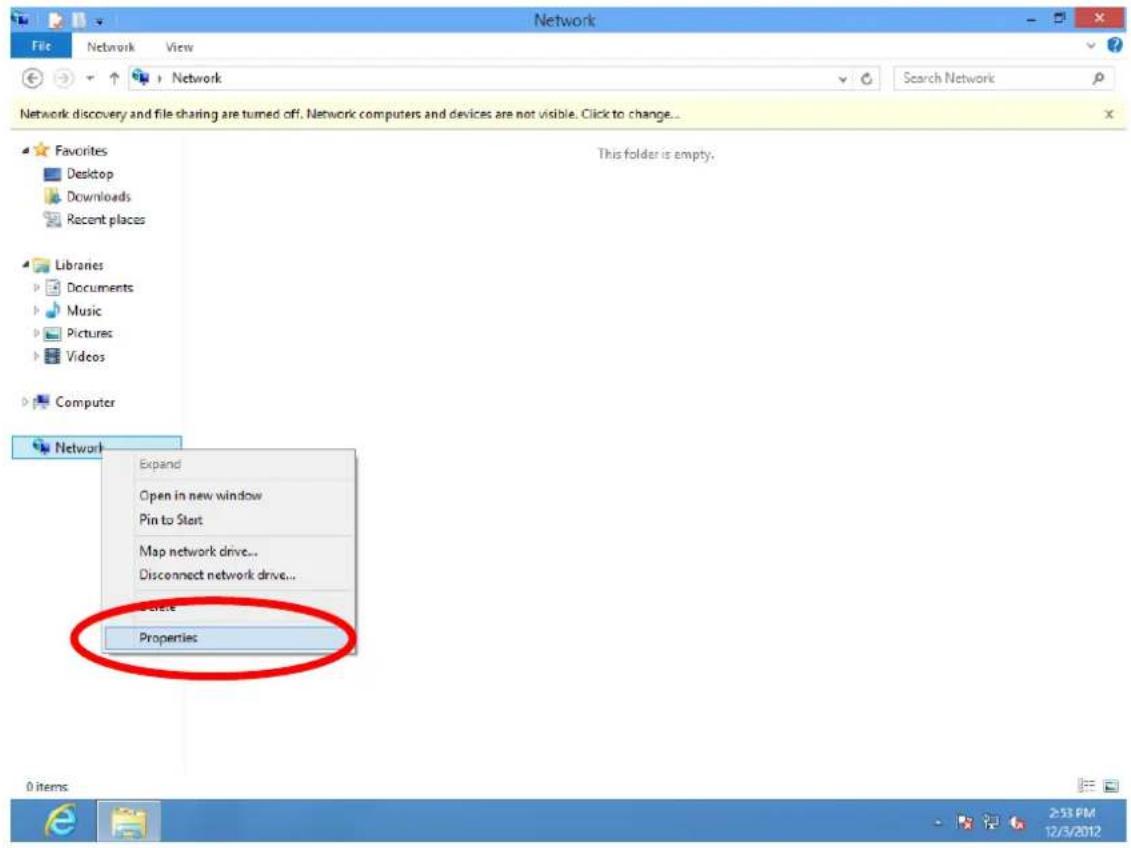1131x848 pixels.
Task: Open Recent places in Favorites
Action: pyautogui.click(x=105, y=219)
